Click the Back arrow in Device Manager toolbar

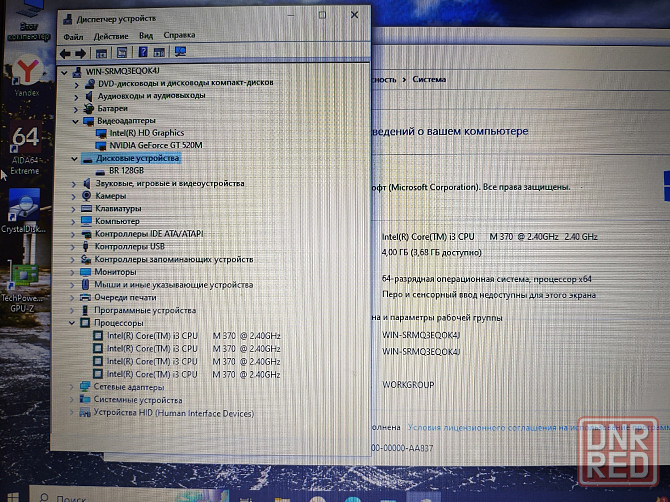(66, 53)
